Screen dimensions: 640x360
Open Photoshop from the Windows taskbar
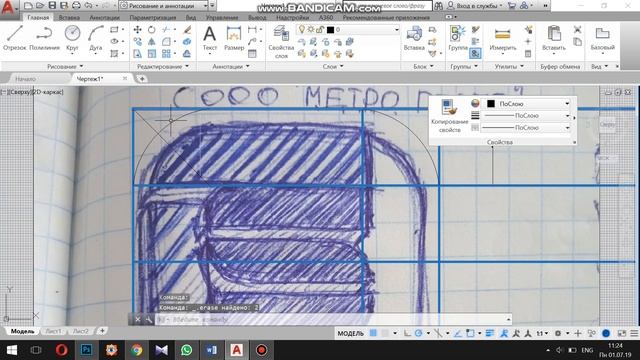click(86, 350)
